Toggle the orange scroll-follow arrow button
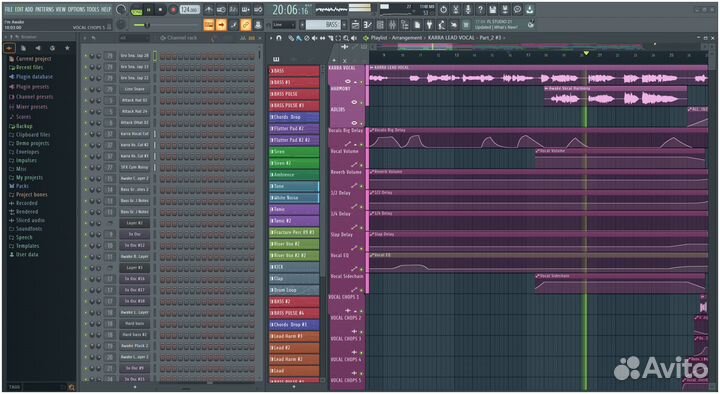 point(221,25)
